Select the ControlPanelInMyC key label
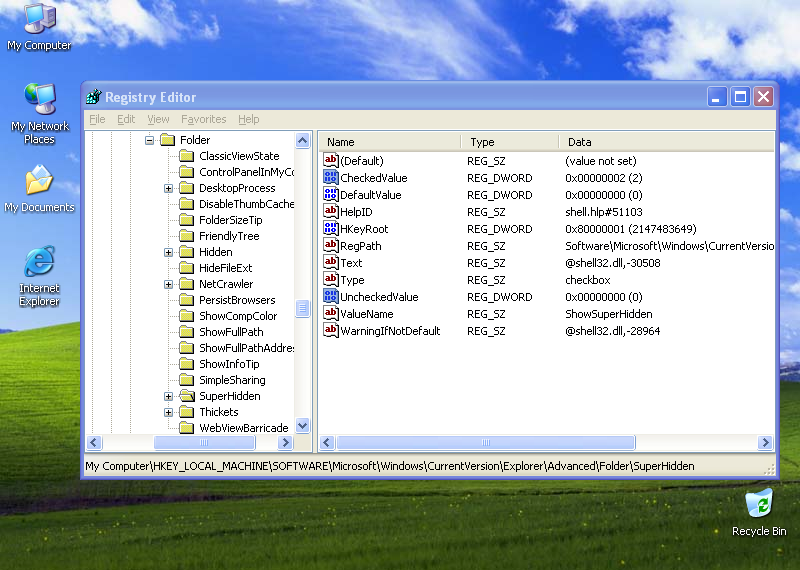Image resolution: width=800 pixels, height=570 pixels. click(246, 172)
